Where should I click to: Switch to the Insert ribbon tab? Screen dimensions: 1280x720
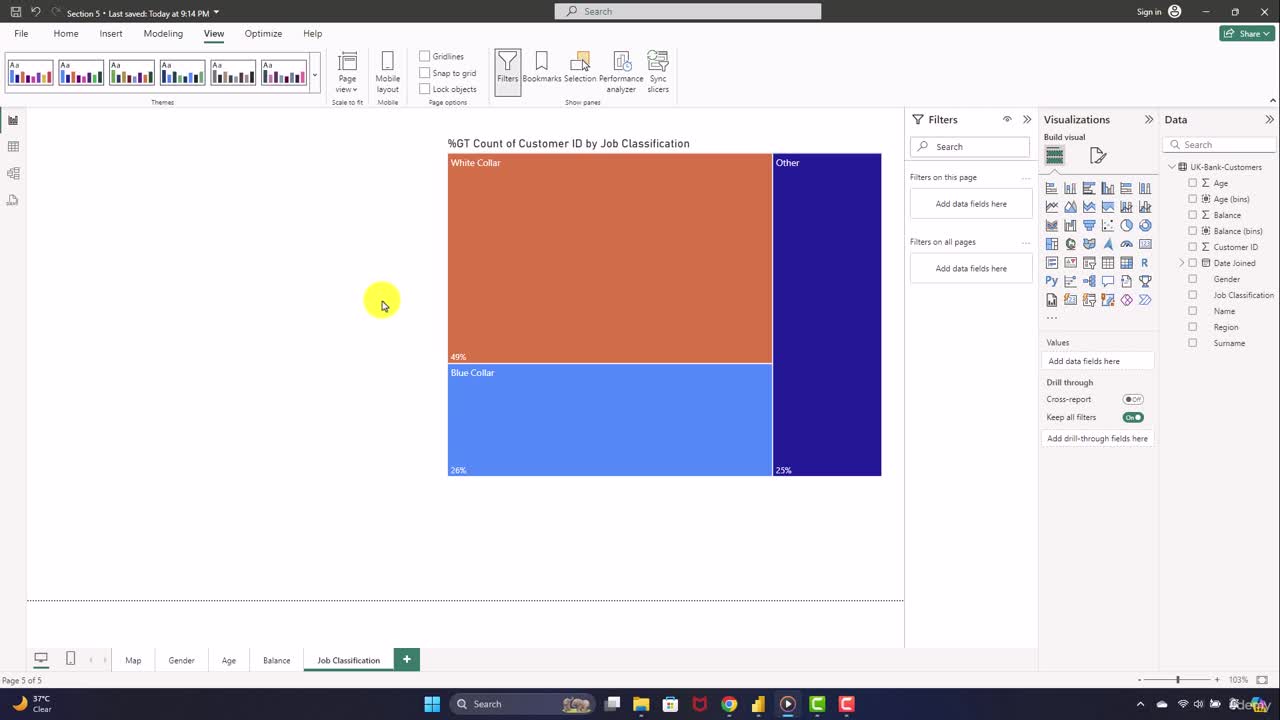(111, 33)
